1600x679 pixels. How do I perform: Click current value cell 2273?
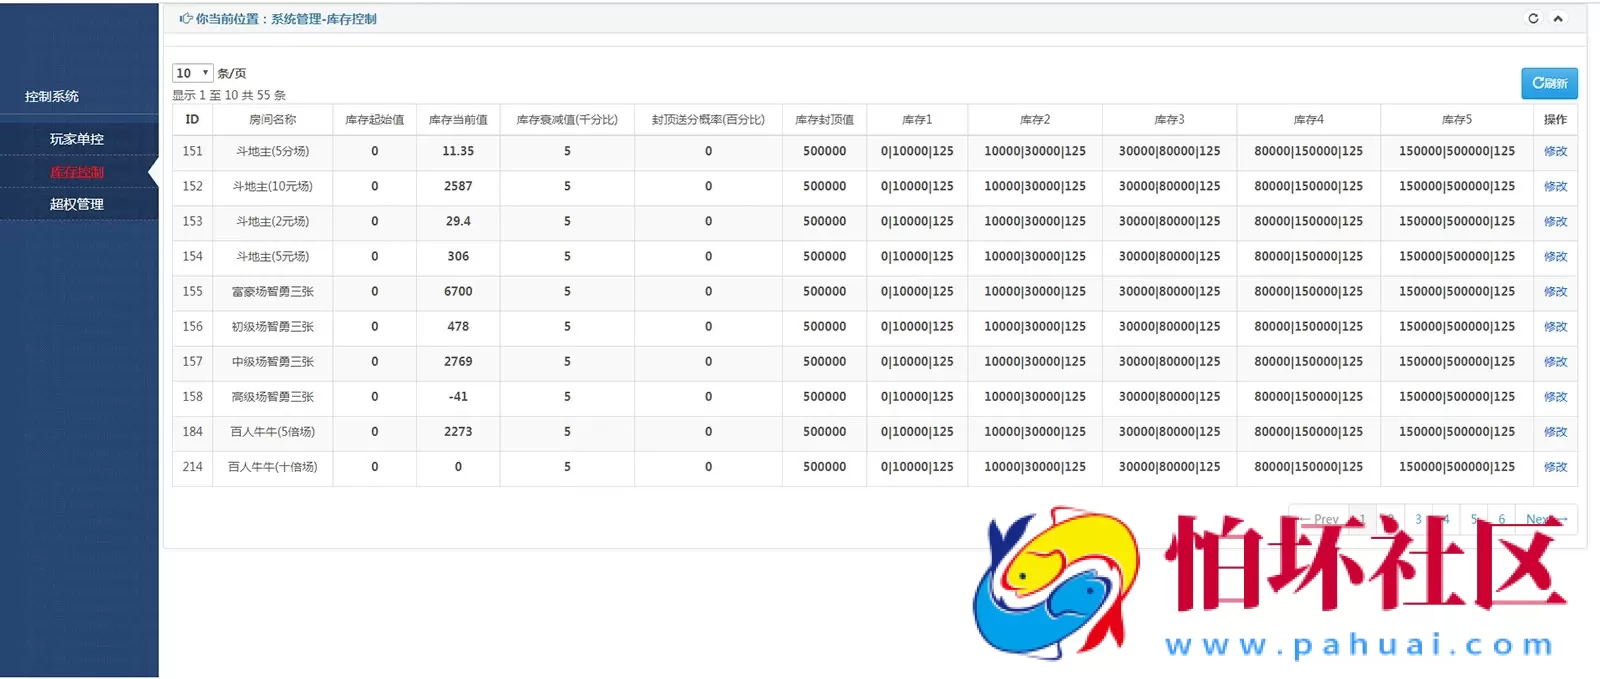coord(458,431)
